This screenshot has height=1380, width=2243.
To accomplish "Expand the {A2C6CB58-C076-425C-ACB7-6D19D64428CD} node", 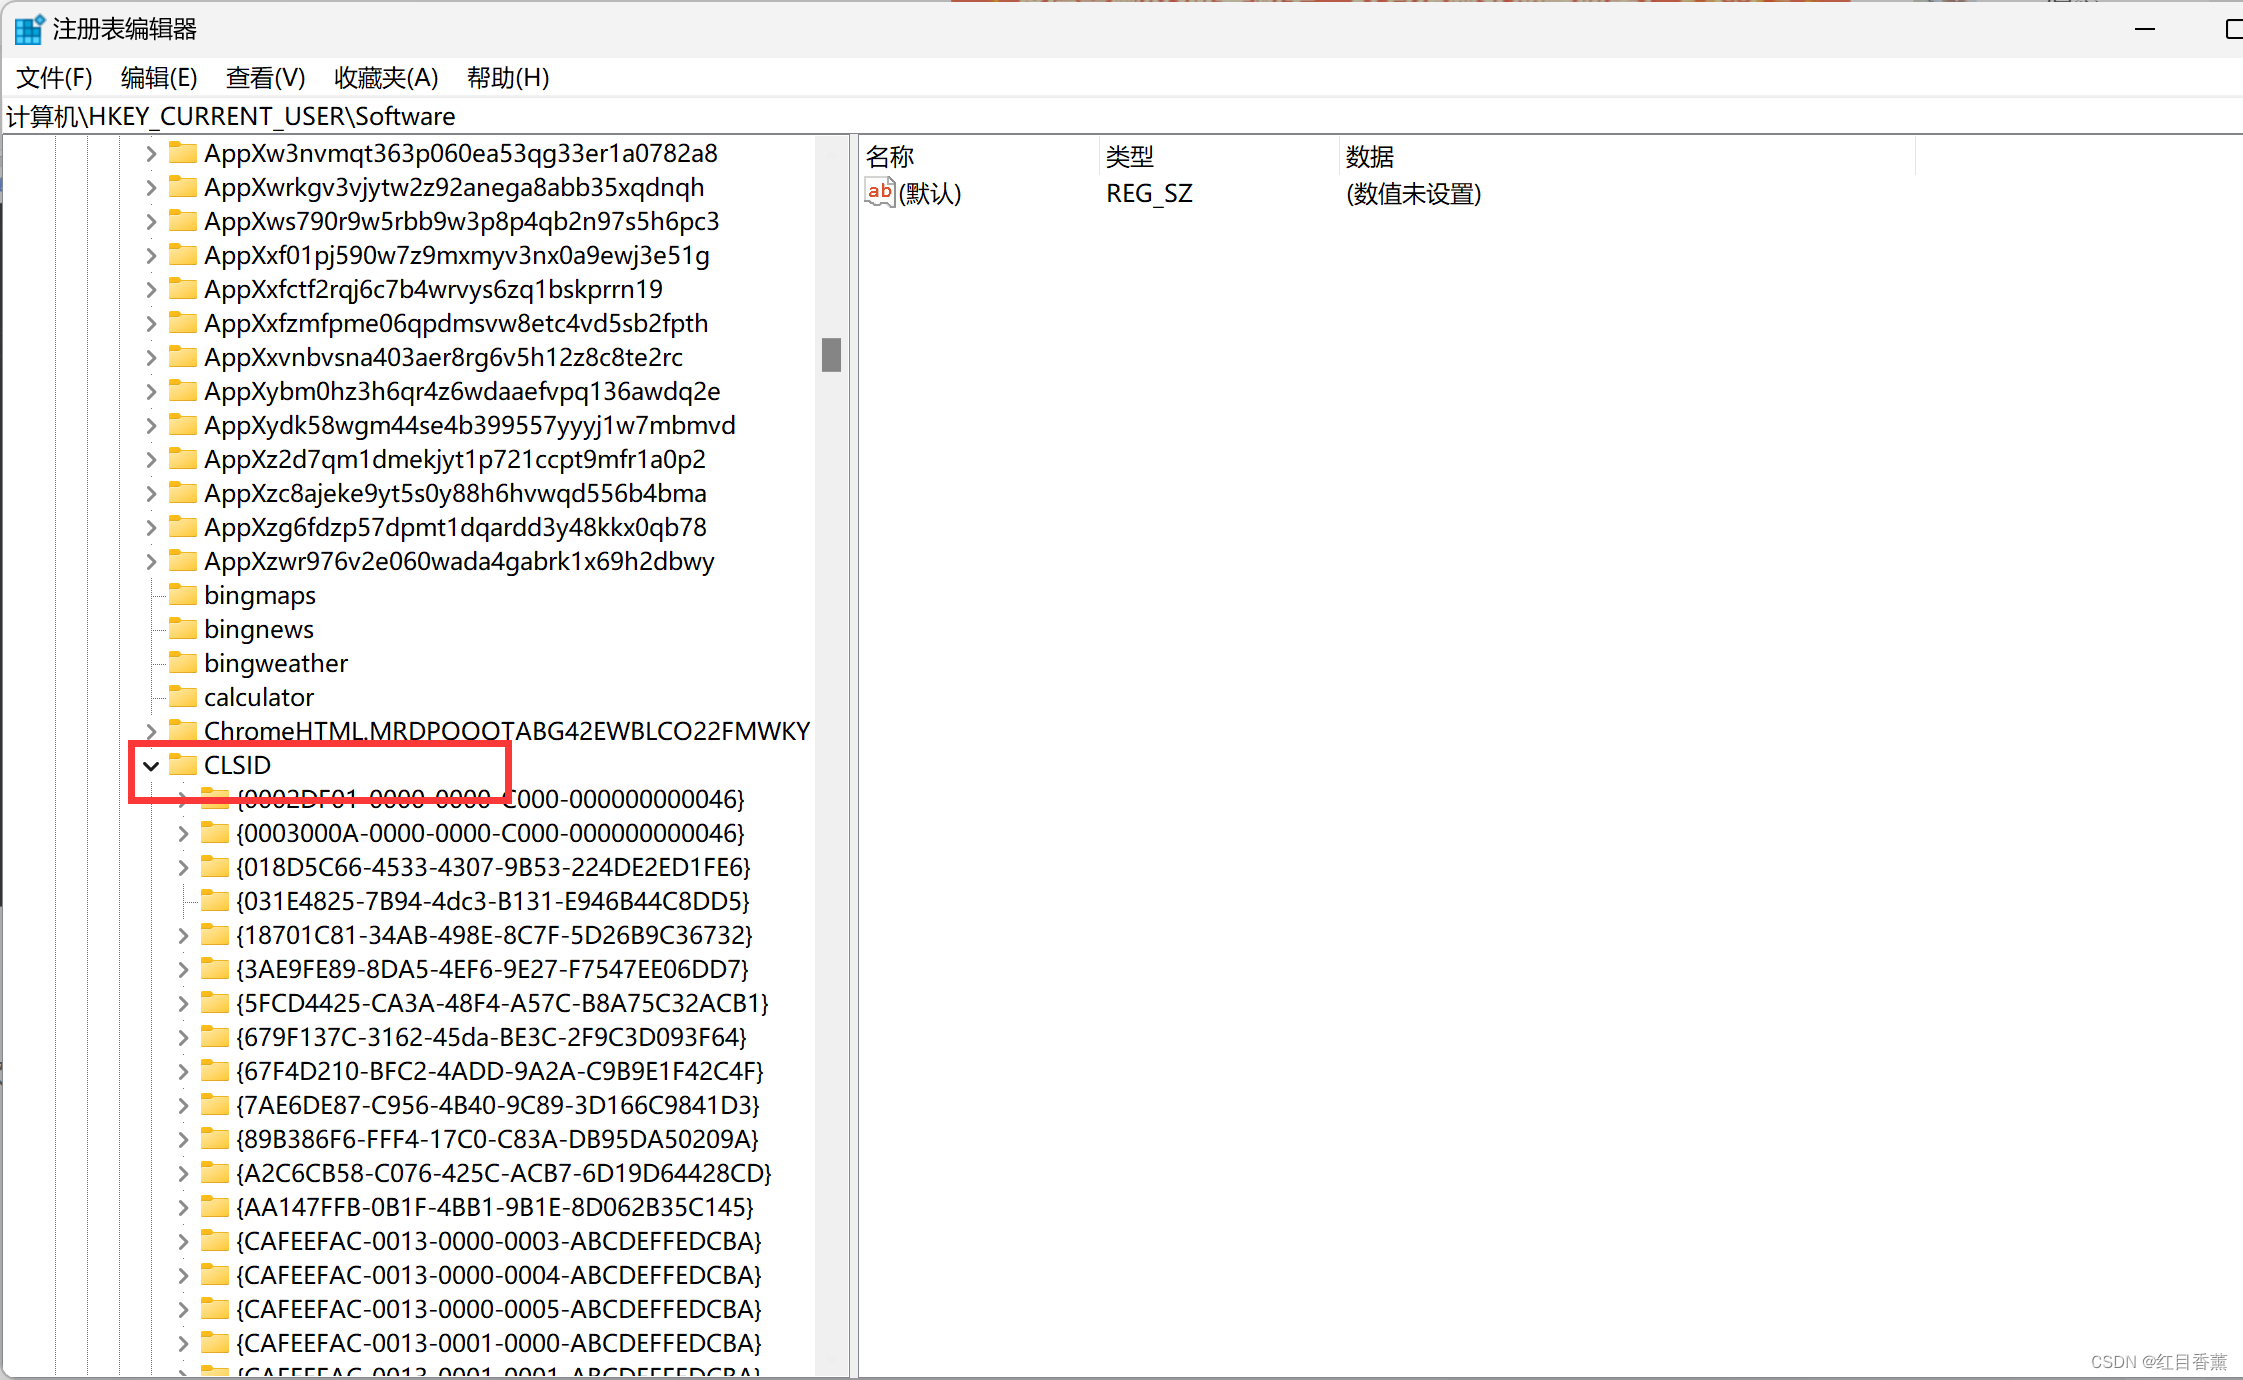I will [183, 1173].
